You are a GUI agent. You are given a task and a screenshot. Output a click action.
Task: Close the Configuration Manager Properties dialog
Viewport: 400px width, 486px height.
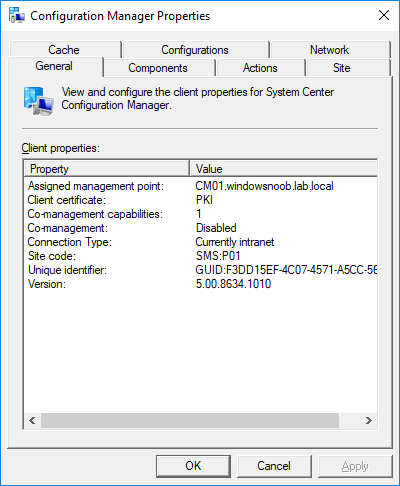[384, 15]
